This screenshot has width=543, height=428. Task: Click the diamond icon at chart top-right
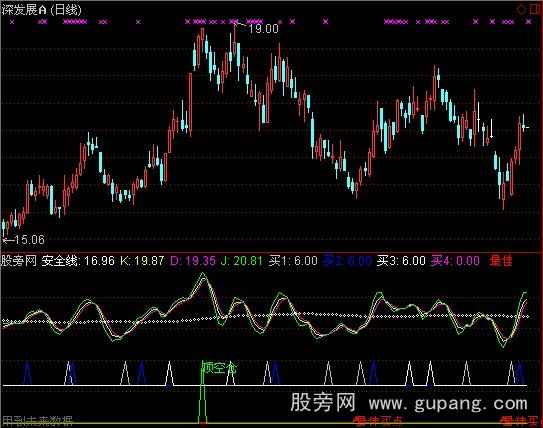(x=521, y=10)
